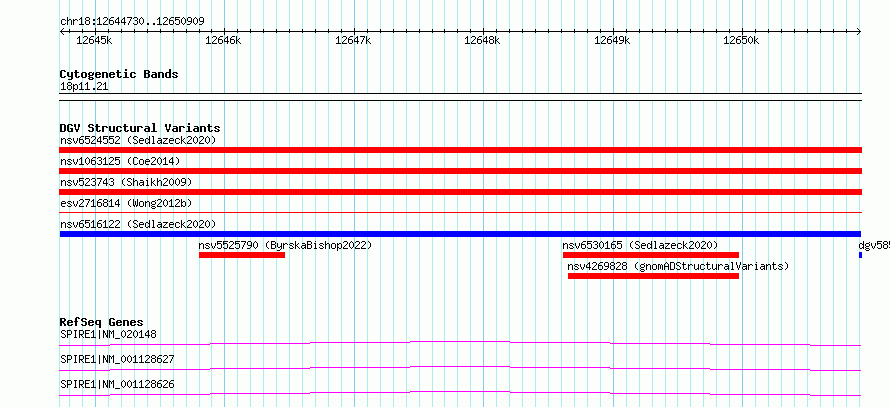The width and height of the screenshot is (890, 407).
Task: Click the red bar under nsv6530165
Action: pyautogui.click(x=651, y=255)
